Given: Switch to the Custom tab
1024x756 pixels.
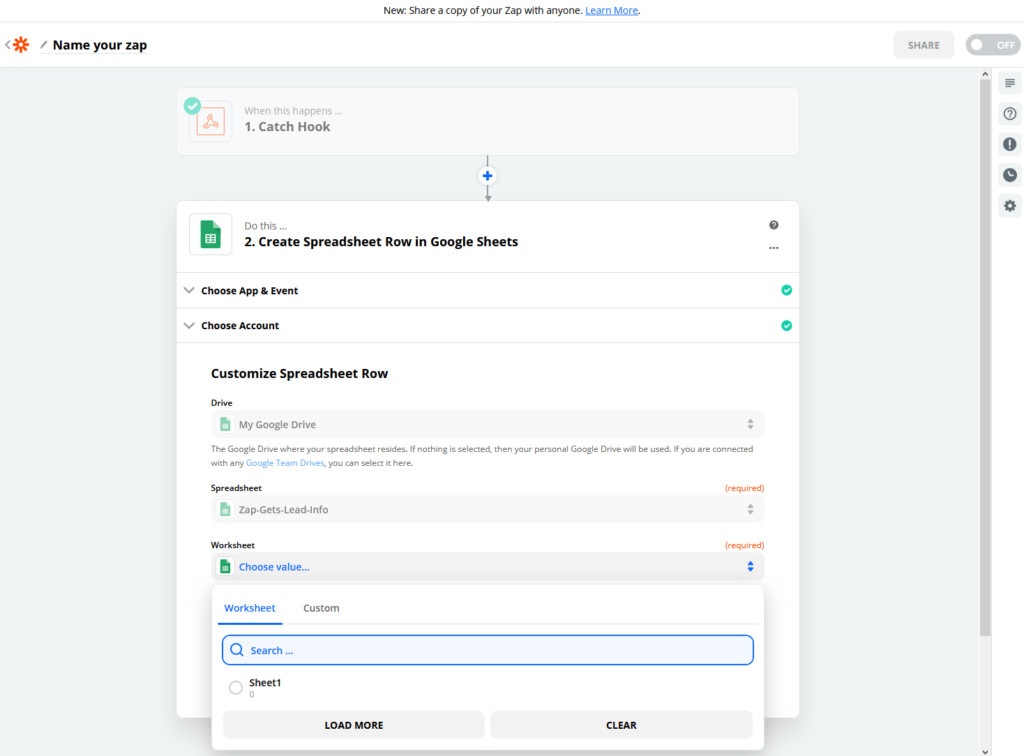Looking at the screenshot, I should pos(321,608).
